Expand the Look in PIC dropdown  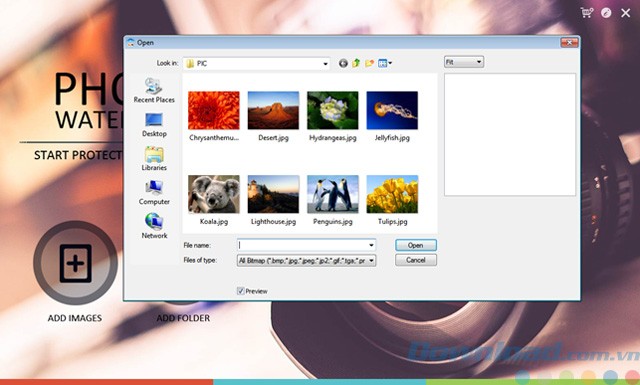click(x=325, y=64)
